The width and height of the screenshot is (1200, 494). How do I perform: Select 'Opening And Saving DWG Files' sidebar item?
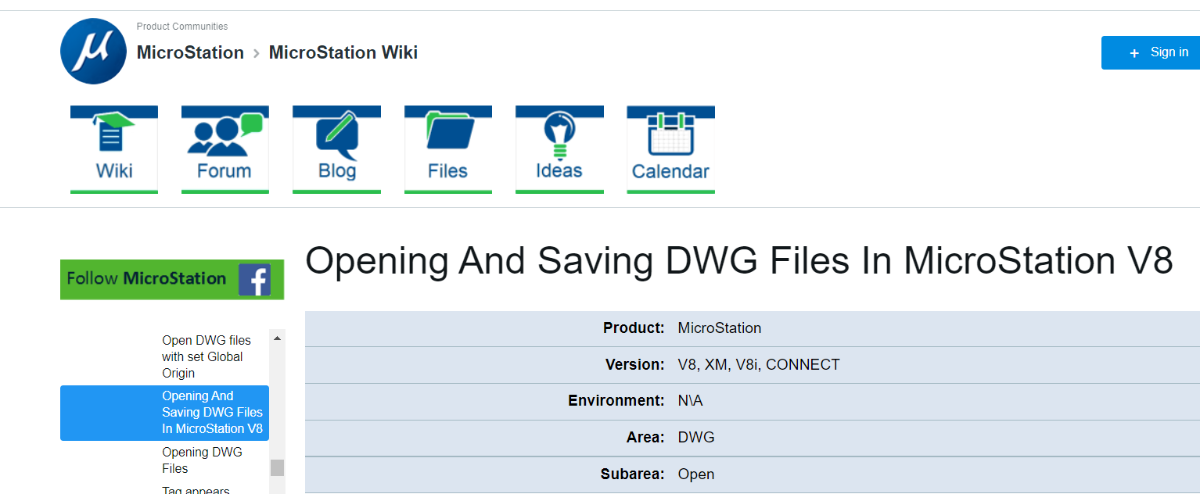pyautogui.click(x=164, y=413)
